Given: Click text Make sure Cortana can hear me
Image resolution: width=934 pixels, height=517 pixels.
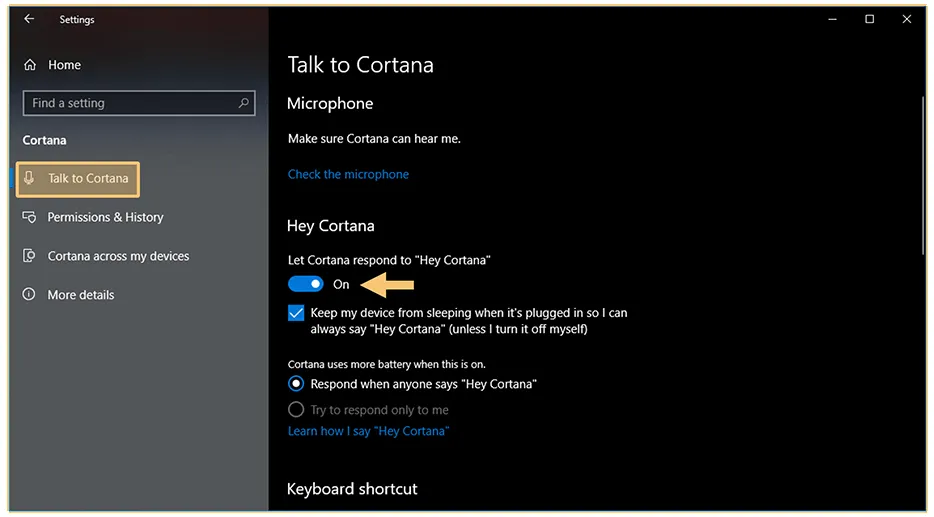Looking at the screenshot, I should (374, 139).
